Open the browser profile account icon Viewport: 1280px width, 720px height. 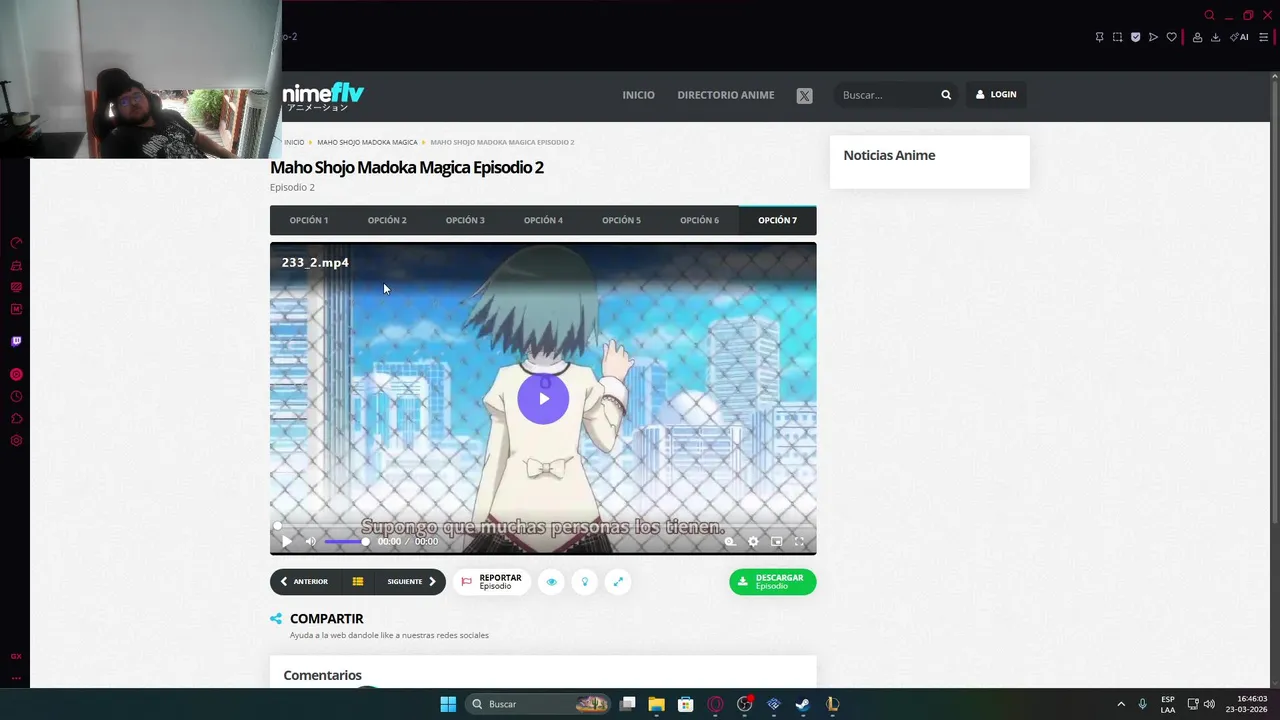click(x=1197, y=37)
